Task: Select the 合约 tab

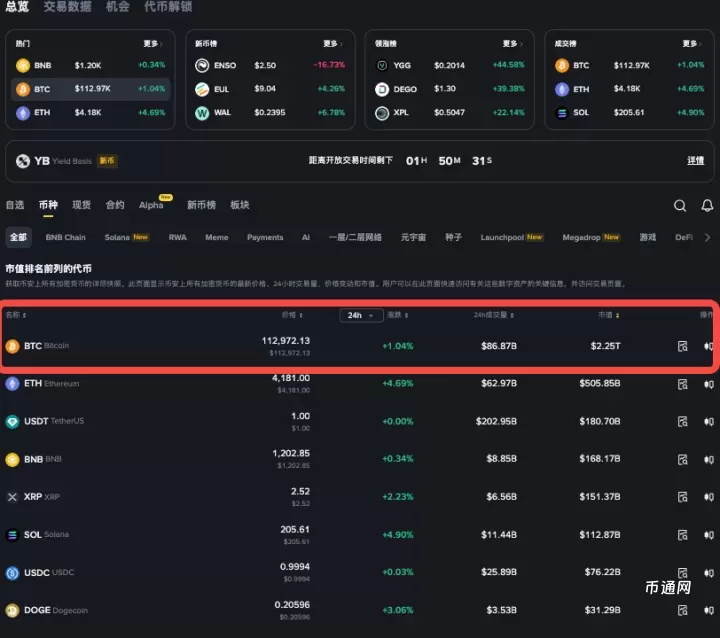Action: (x=115, y=205)
